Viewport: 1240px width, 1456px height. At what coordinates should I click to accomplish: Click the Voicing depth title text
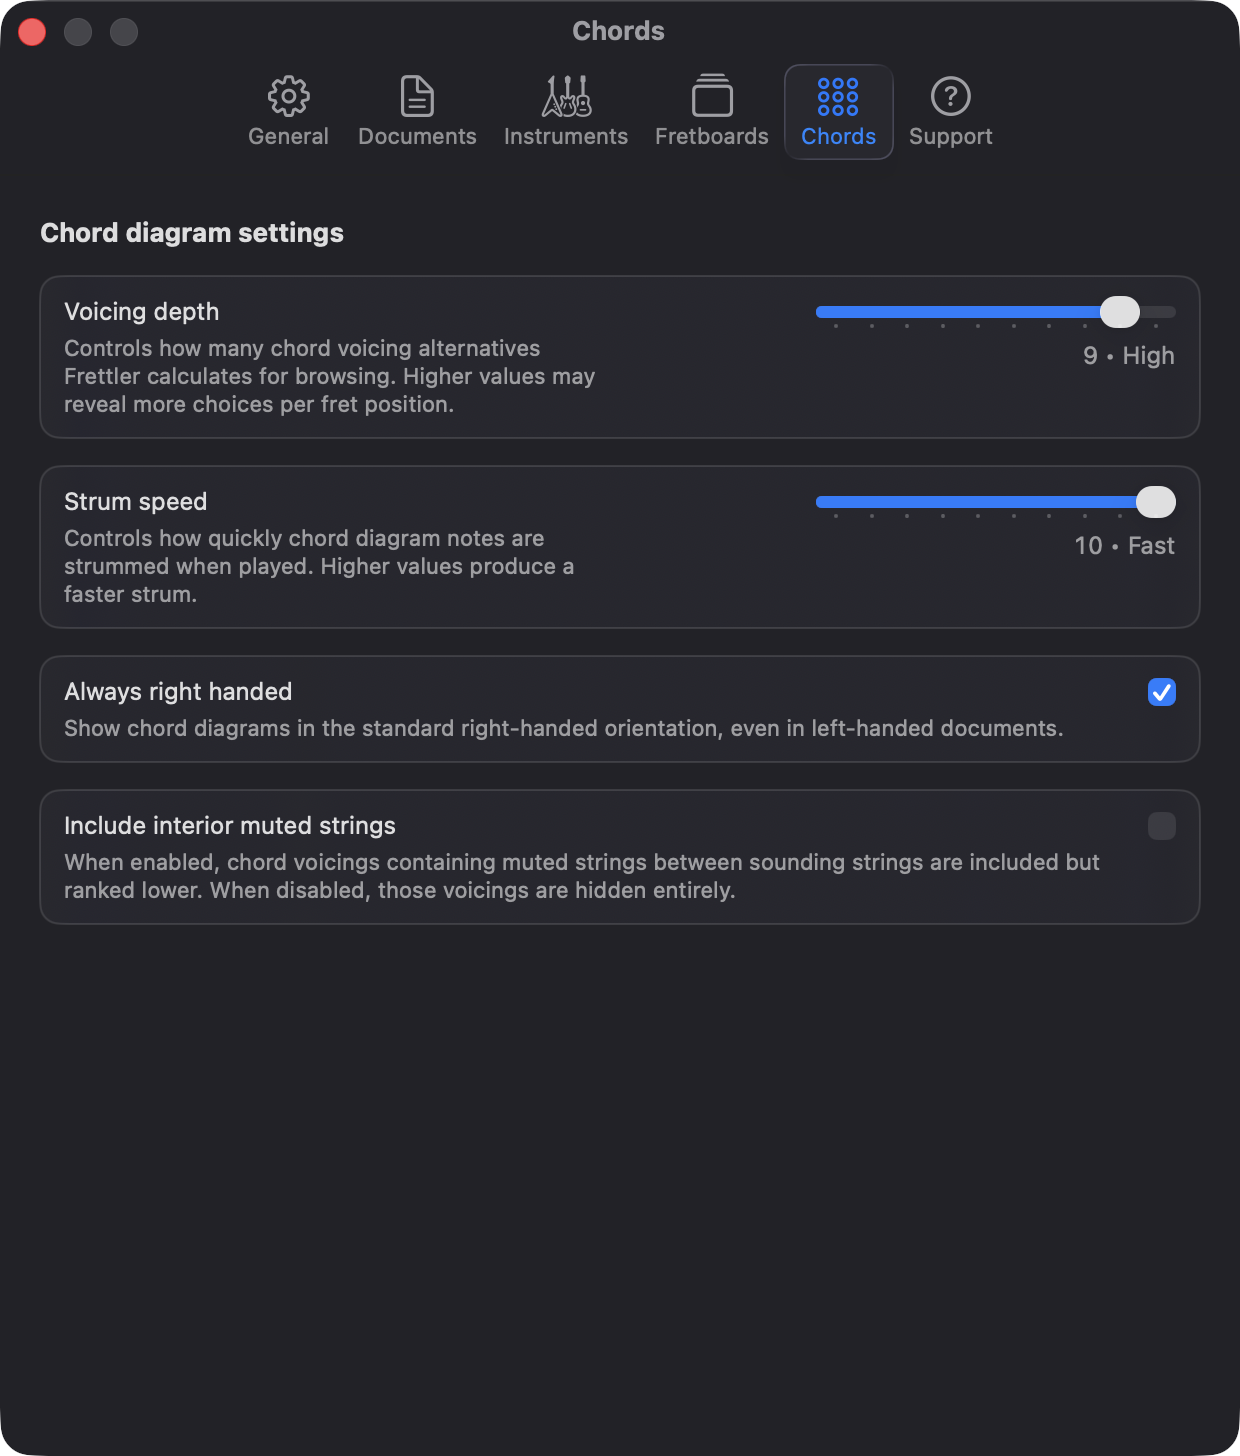pos(141,312)
